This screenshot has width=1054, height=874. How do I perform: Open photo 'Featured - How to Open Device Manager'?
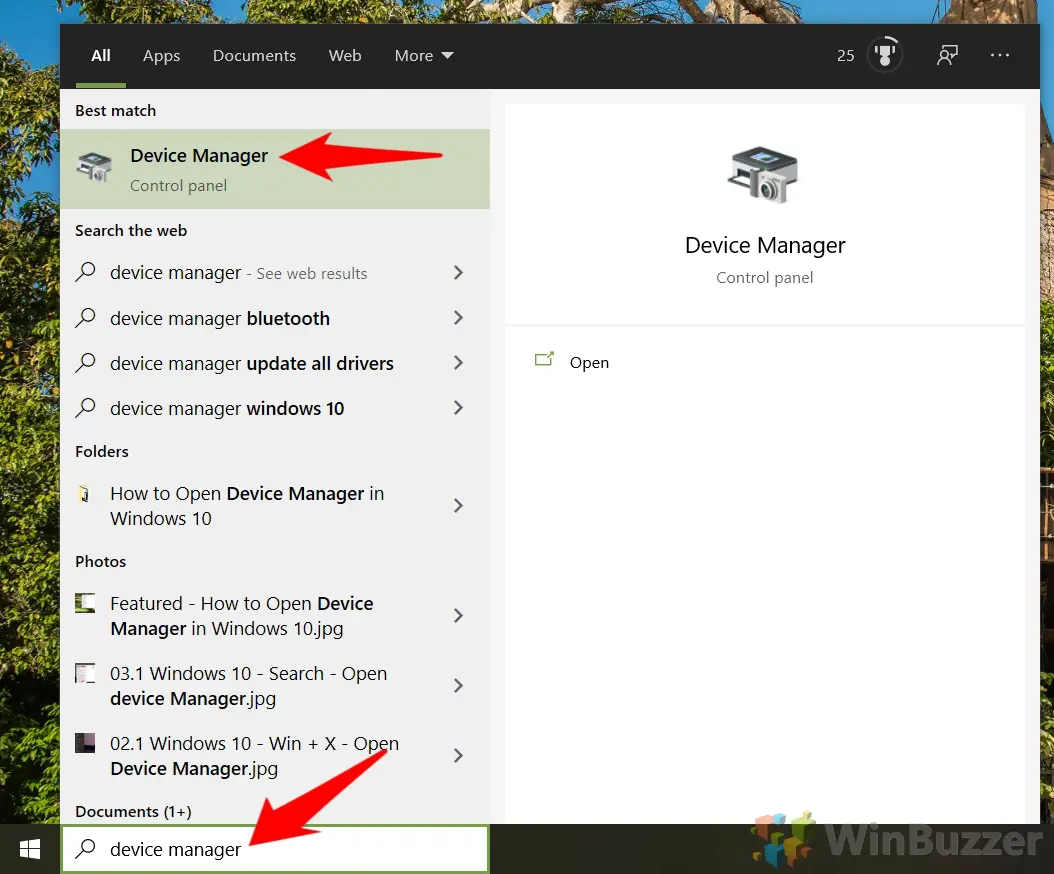click(x=274, y=616)
